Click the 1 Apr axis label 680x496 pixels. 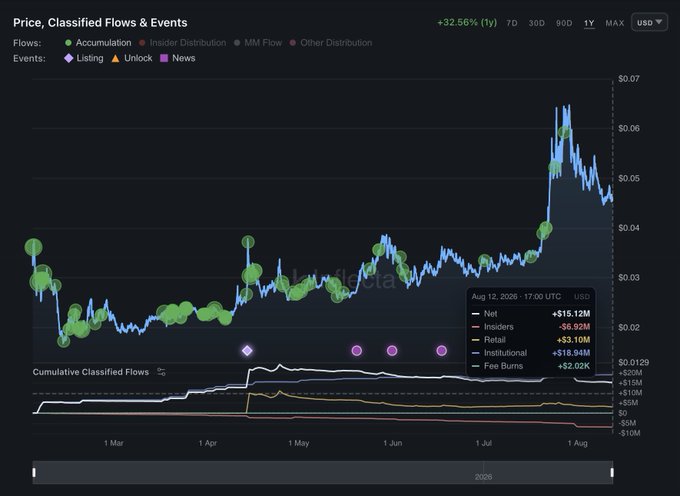coord(208,443)
